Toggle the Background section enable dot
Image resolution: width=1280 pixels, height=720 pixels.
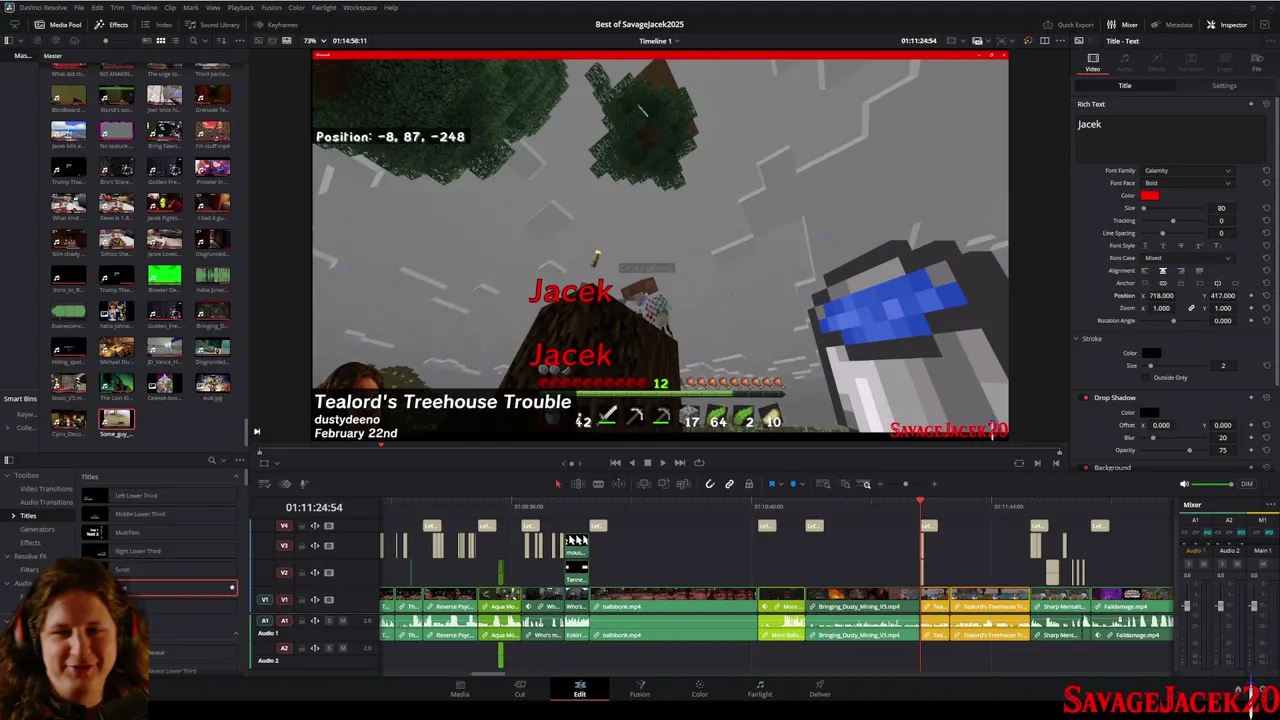click(x=1085, y=468)
